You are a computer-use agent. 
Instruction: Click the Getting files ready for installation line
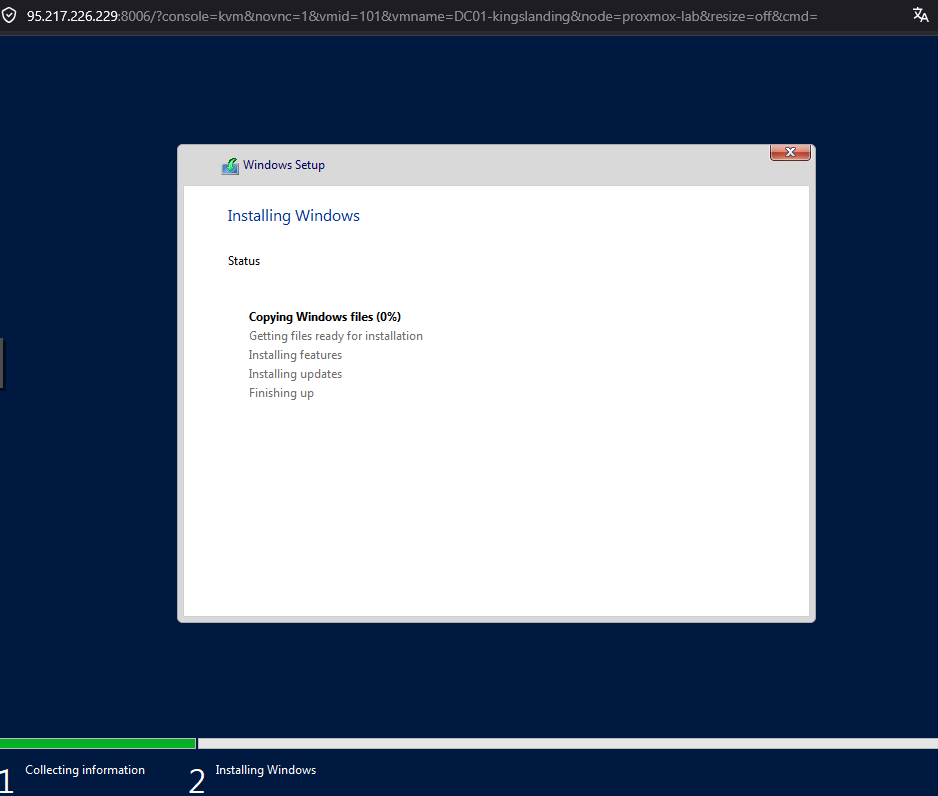[335, 336]
